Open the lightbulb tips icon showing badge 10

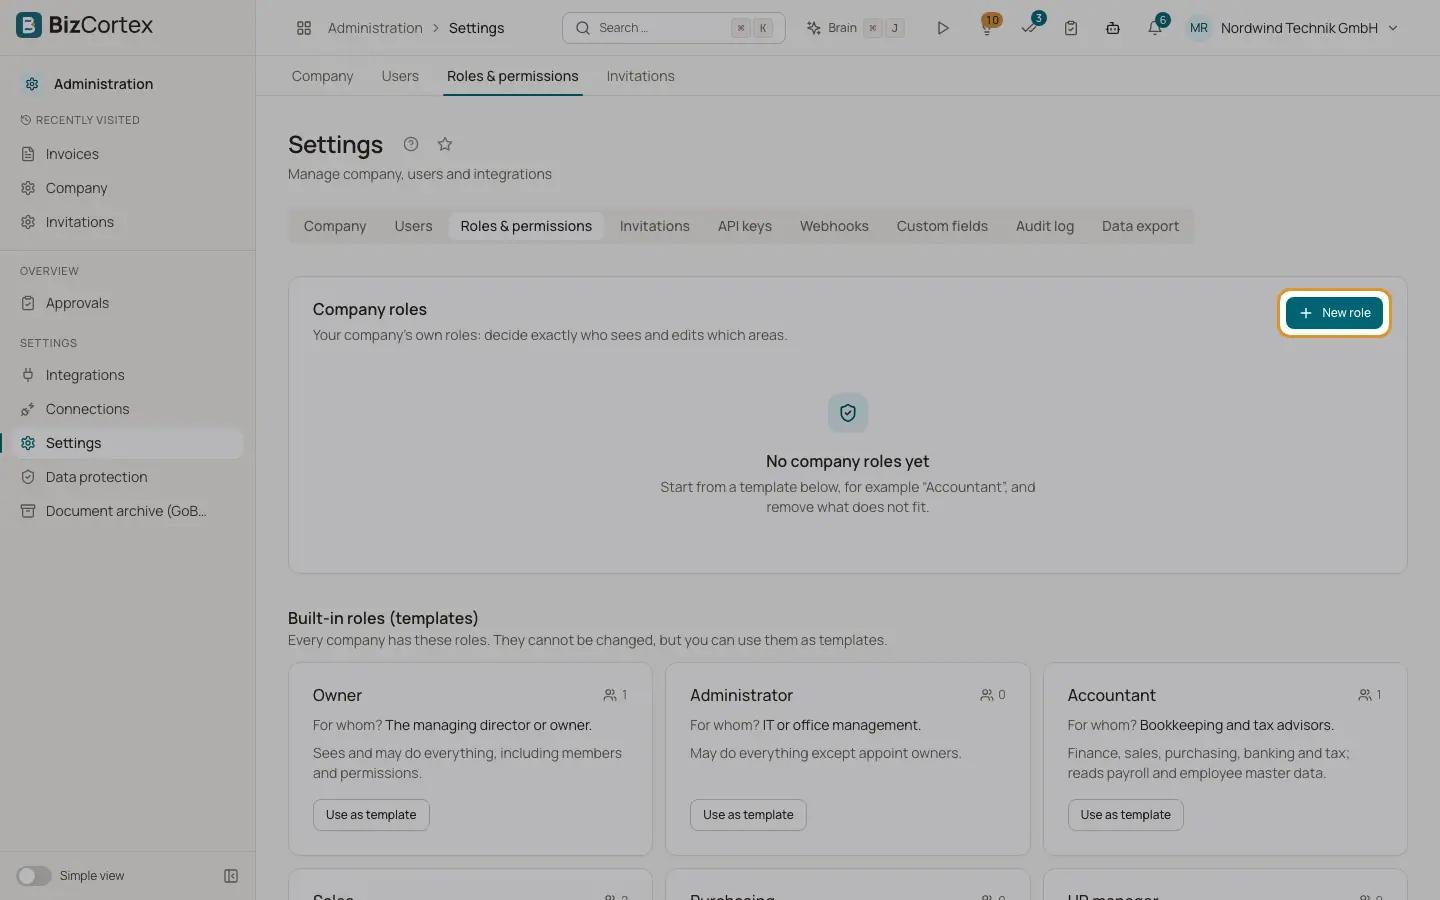coord(987,28)
